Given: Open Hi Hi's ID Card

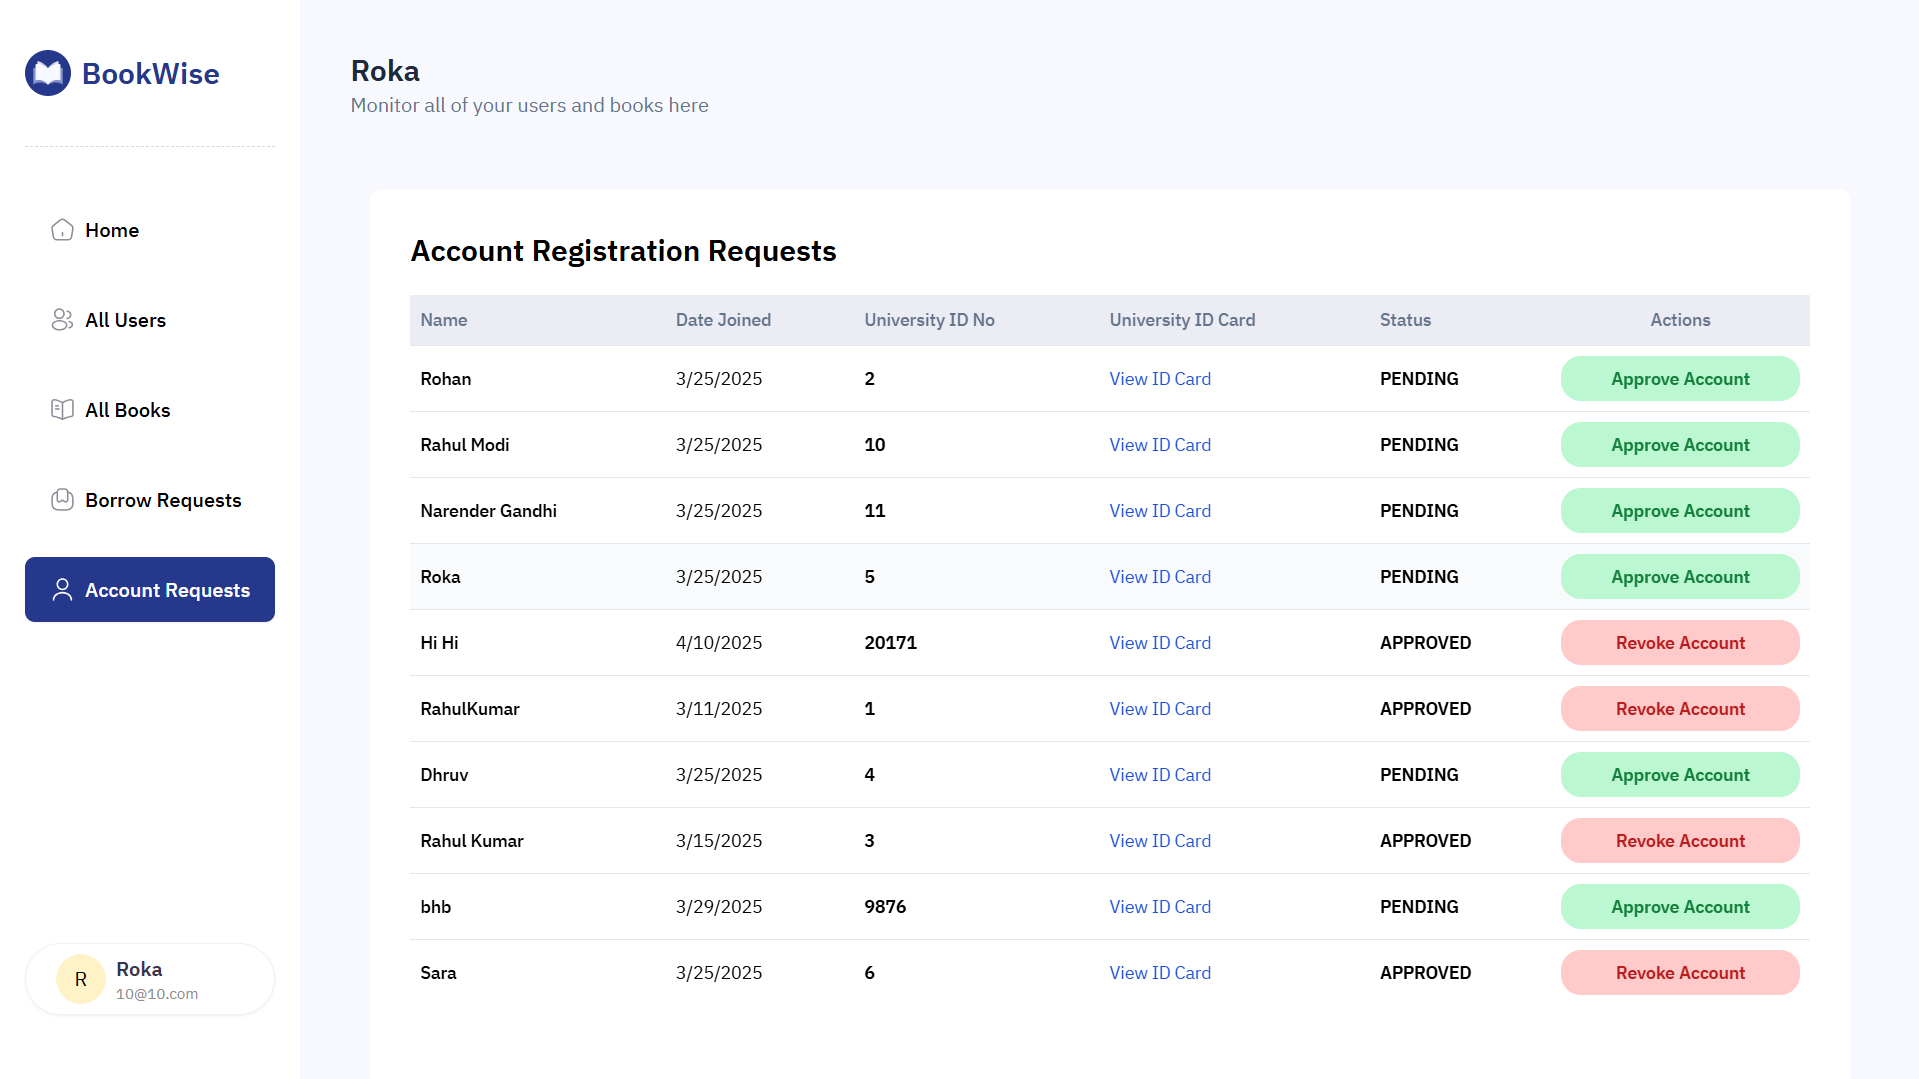Looking at the screenshot, I should [x=1159, y=642].
